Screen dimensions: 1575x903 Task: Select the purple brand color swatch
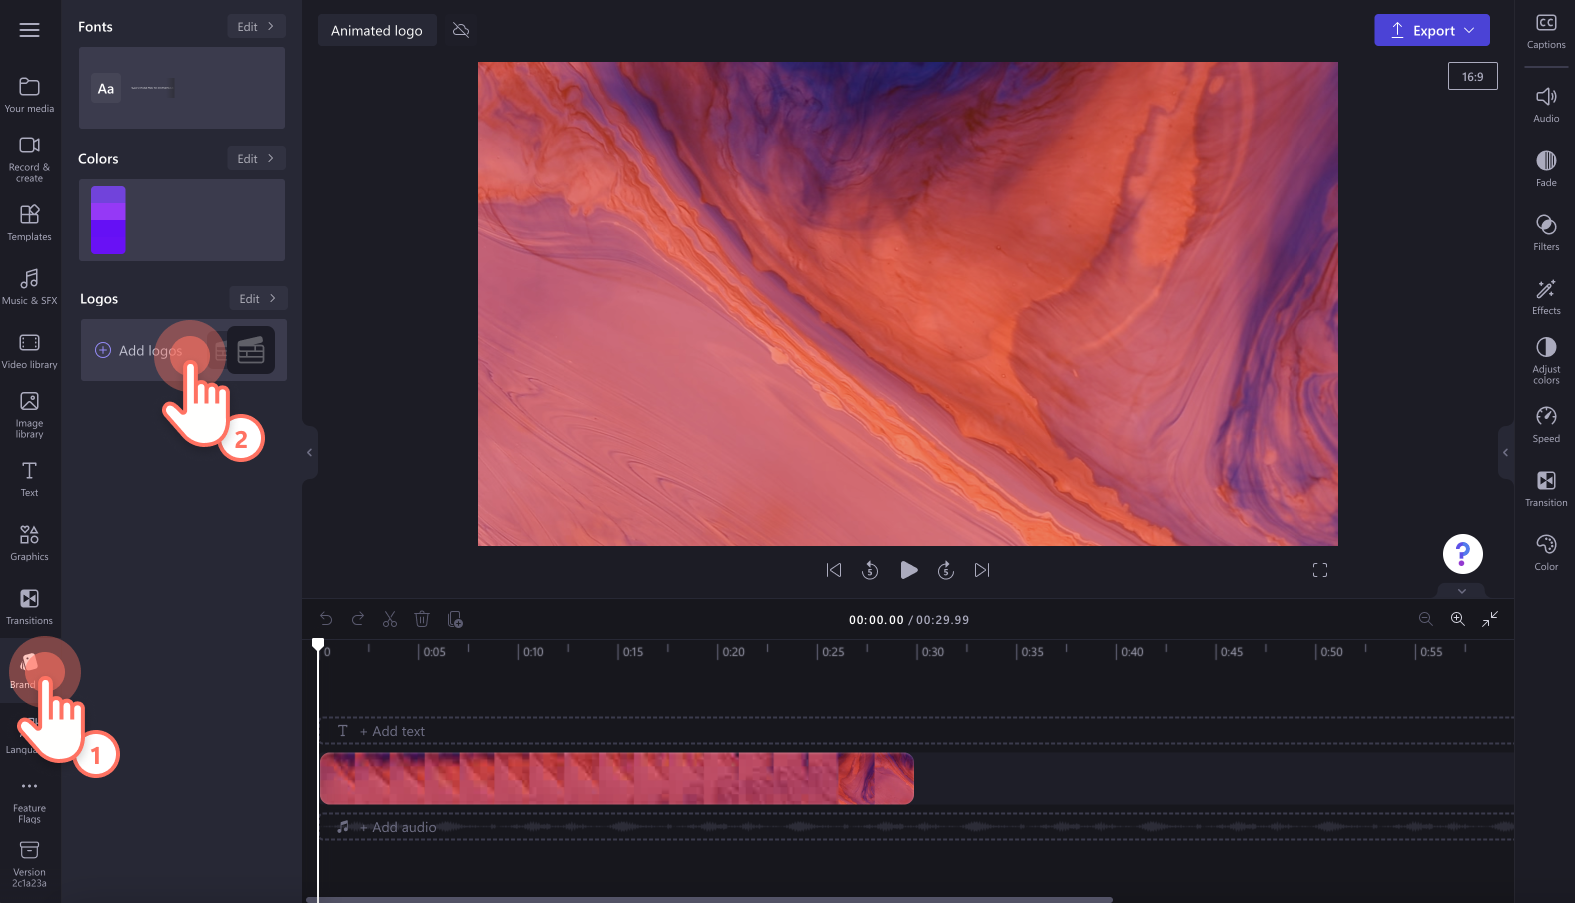point(108,220)
